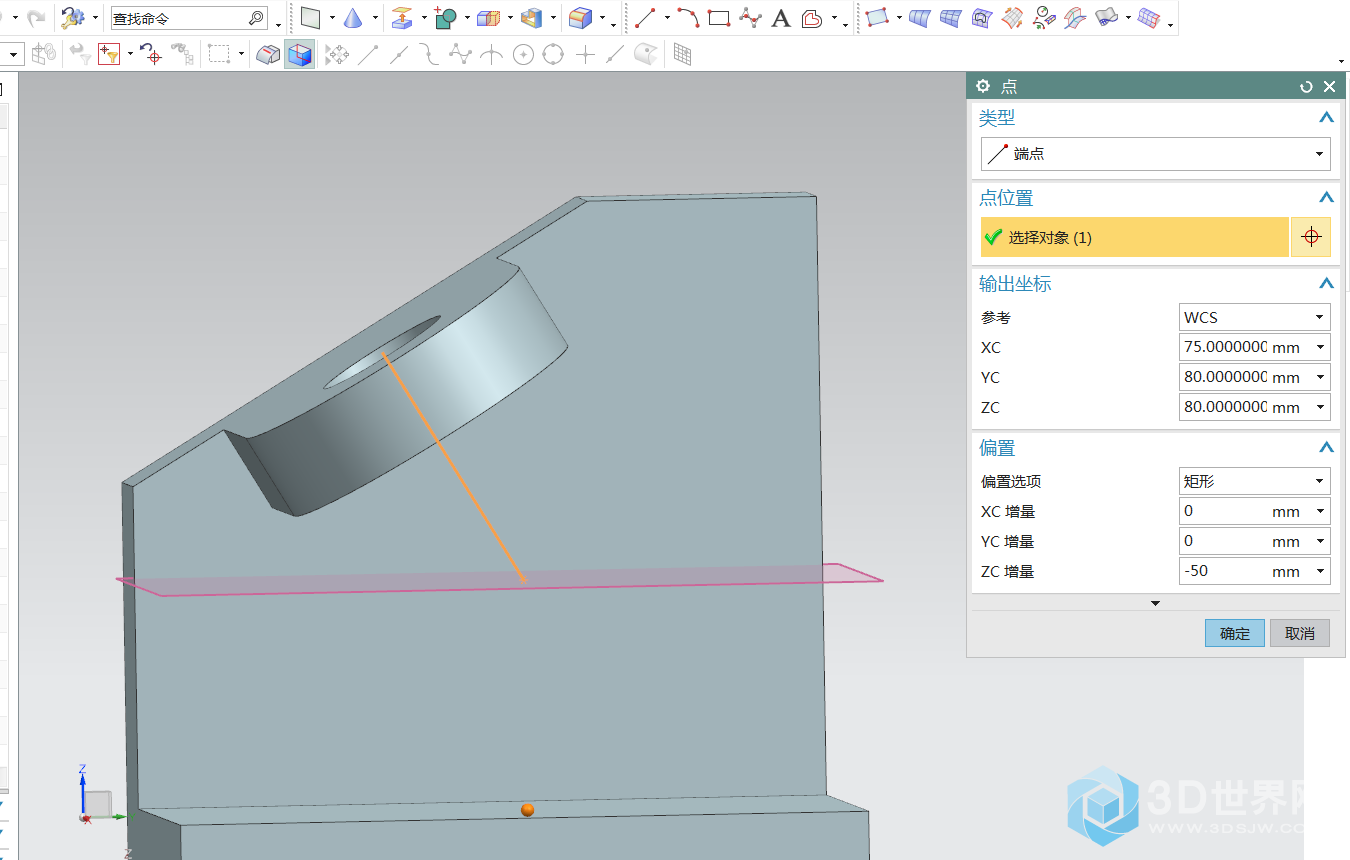Collapse the 点位置 section
1350x860 pixels.
pyautogui.click(x=1326, y=198)
